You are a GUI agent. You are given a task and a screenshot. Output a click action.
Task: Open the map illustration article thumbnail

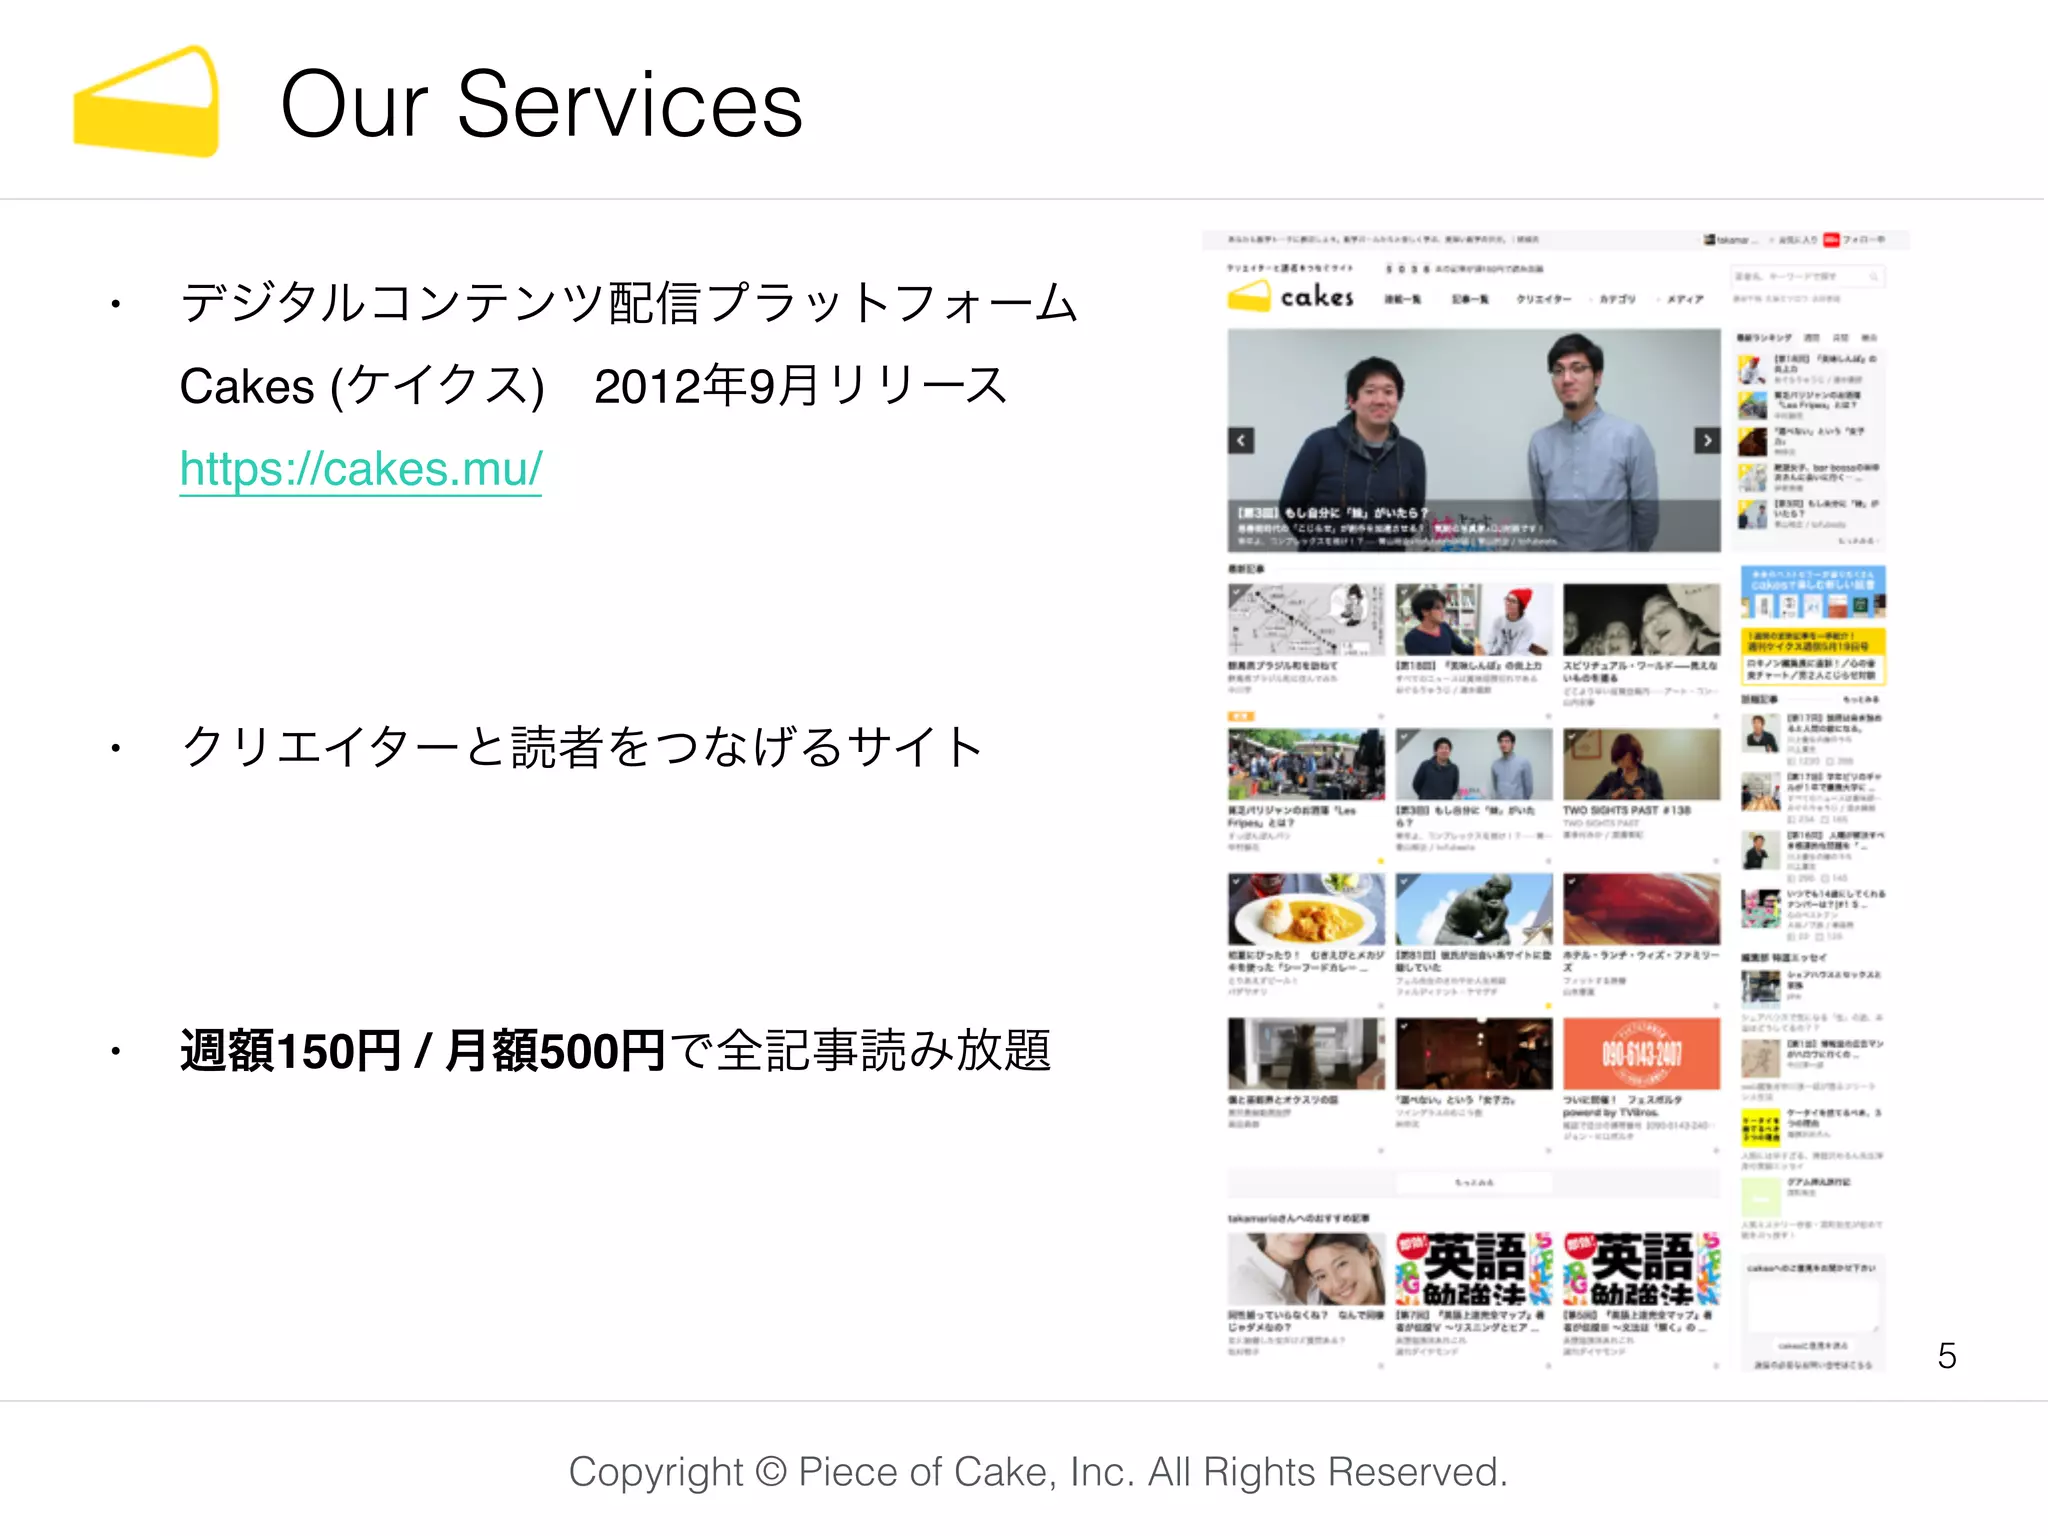1306,619
